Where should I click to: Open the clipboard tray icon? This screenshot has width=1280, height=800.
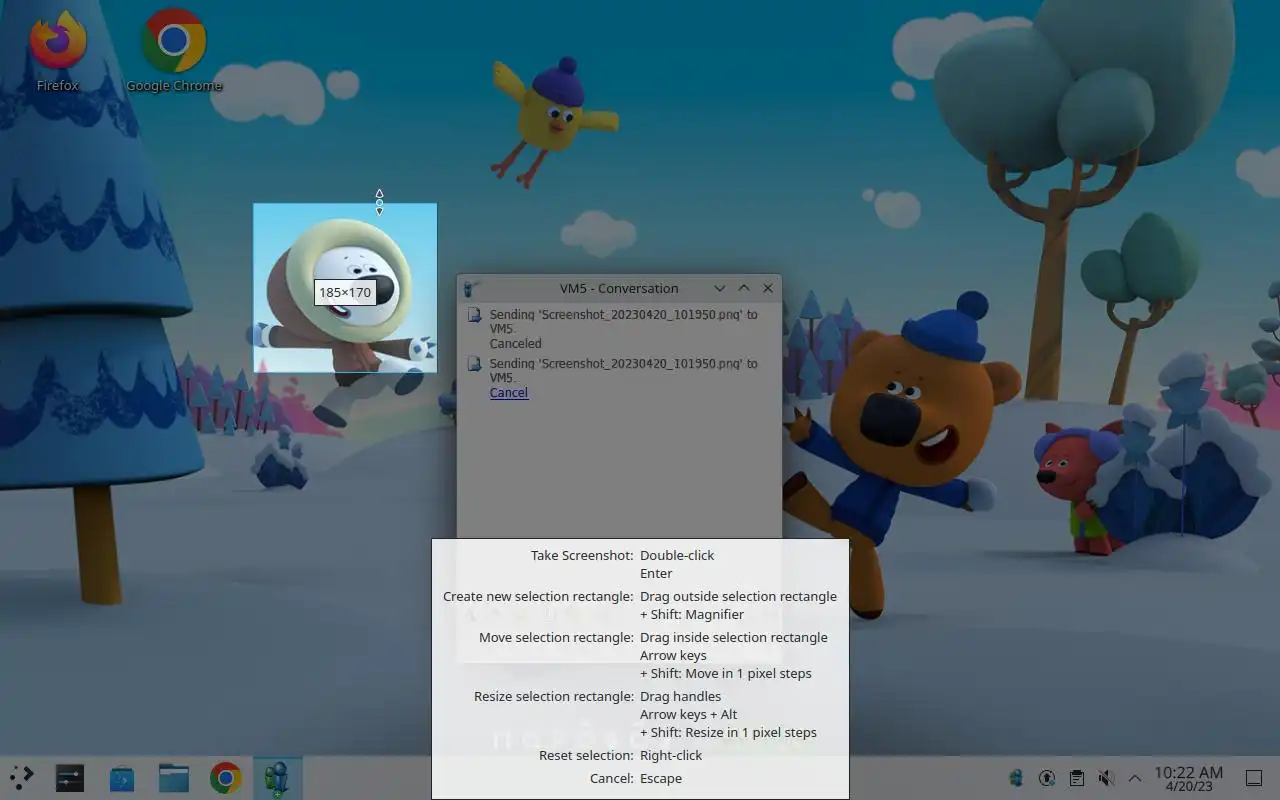pos(1076,778)
